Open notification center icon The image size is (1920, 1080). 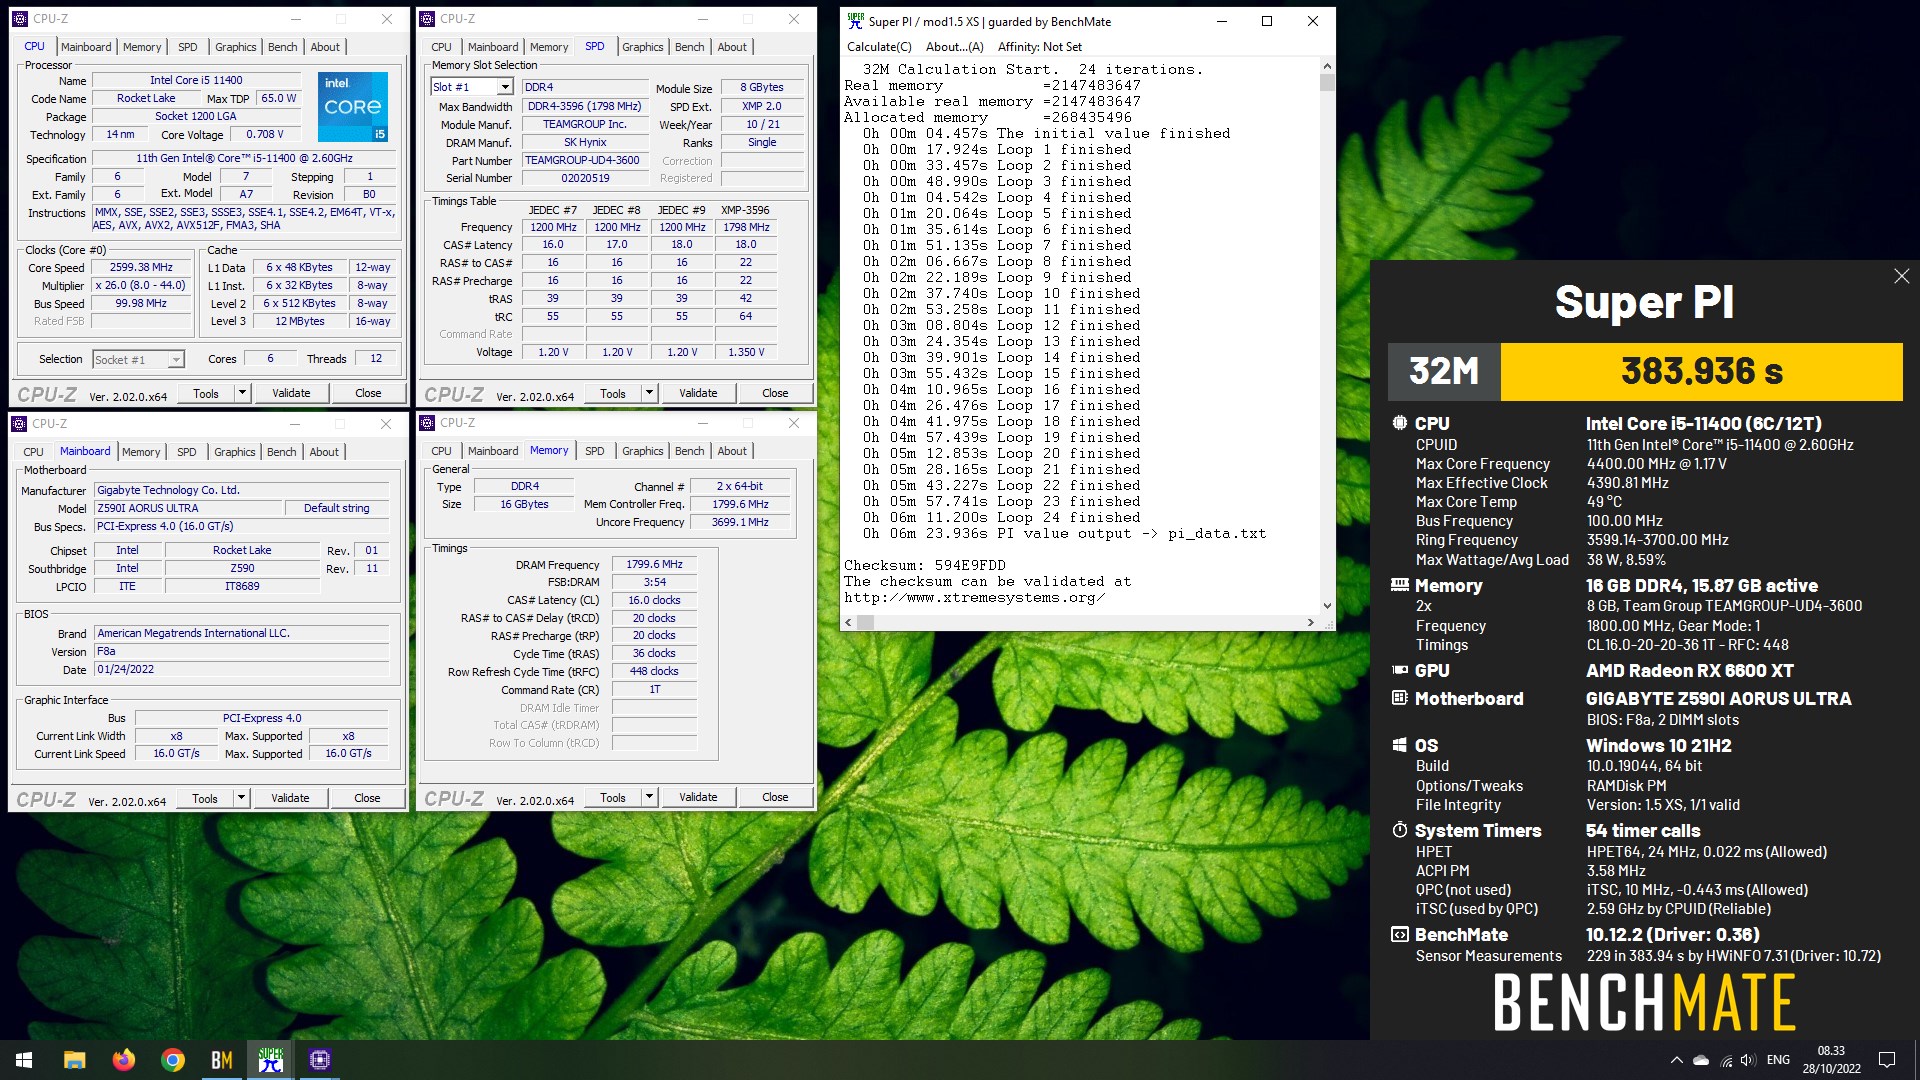tap(1887, 1060)
